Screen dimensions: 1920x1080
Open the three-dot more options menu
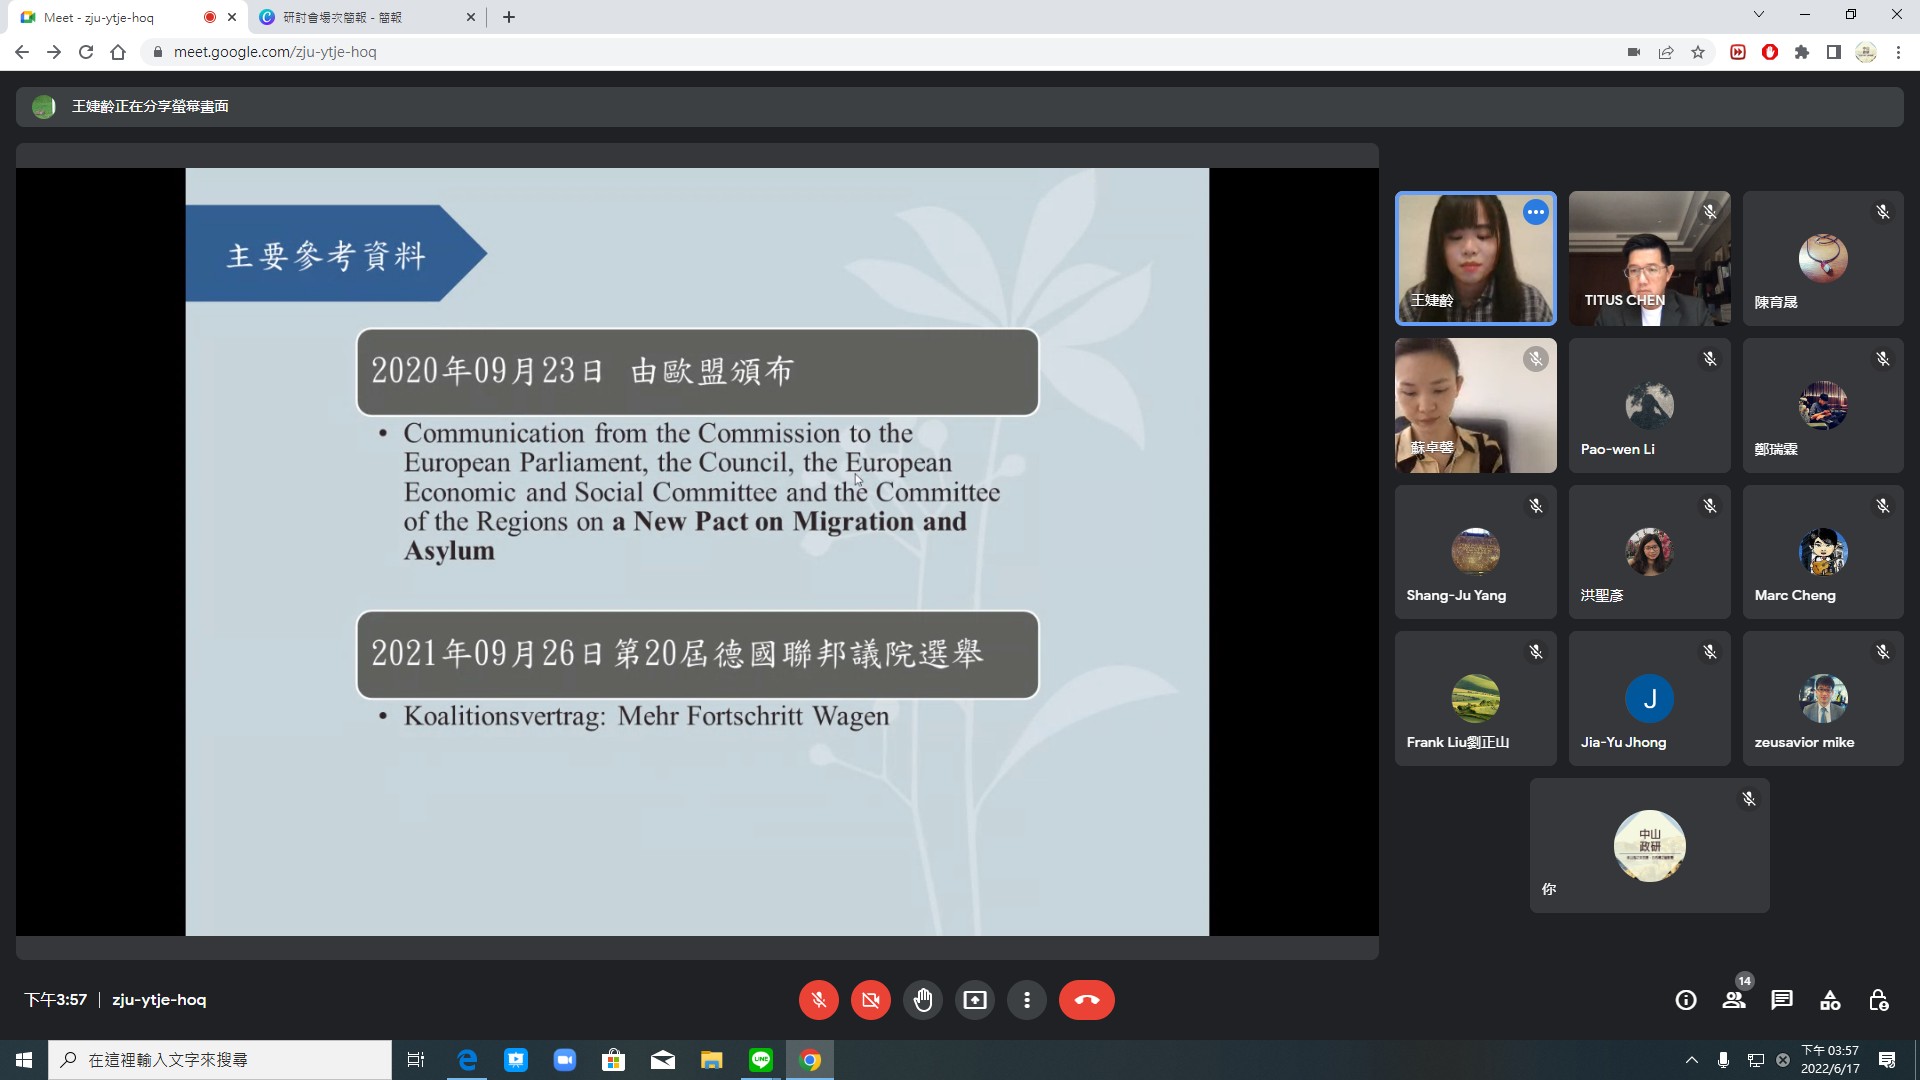pyautogui.click(x=1026, y=1000)
